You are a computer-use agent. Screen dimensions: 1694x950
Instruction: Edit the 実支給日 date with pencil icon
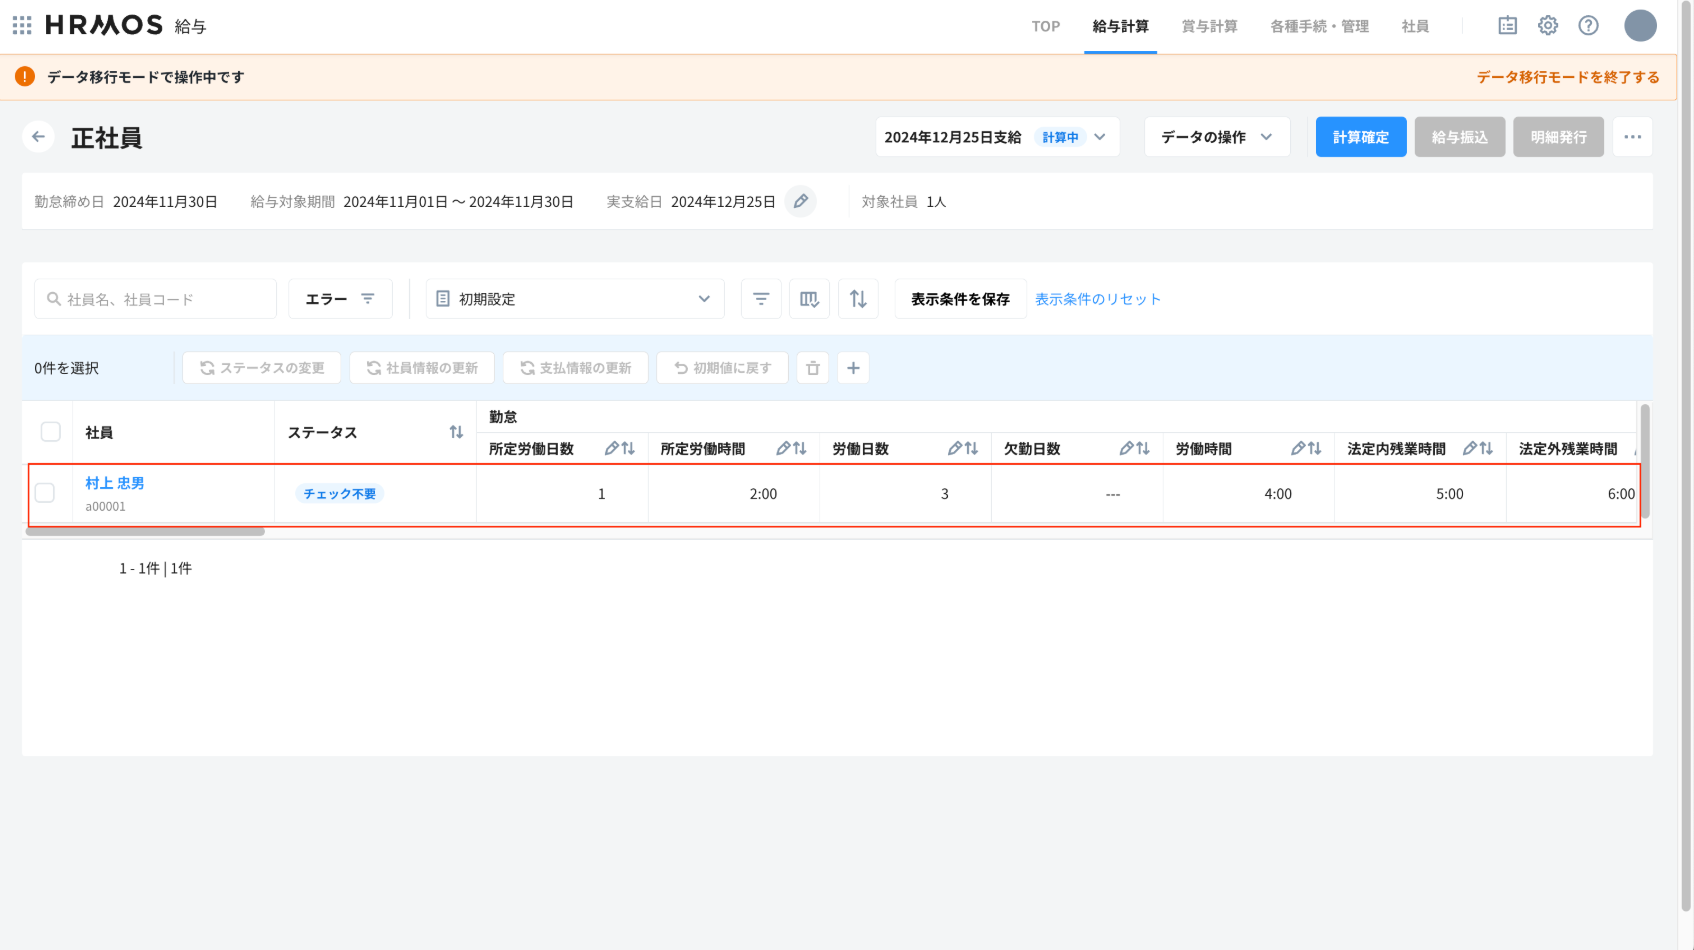(x=800, y=201)
